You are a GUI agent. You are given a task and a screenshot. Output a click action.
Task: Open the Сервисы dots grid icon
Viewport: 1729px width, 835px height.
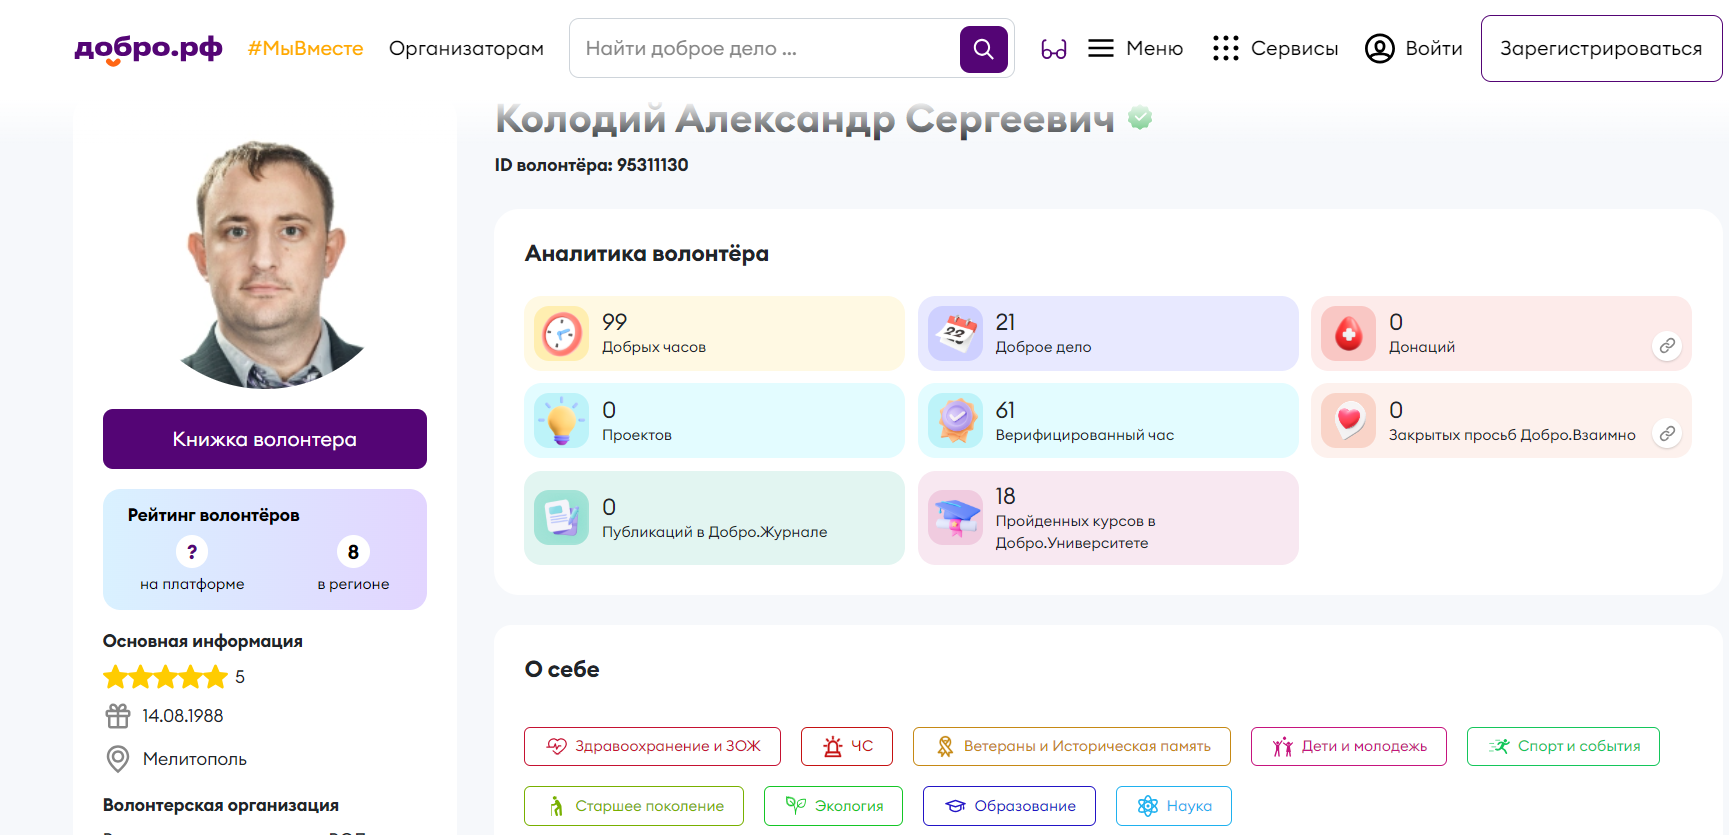pos(1225,48)
